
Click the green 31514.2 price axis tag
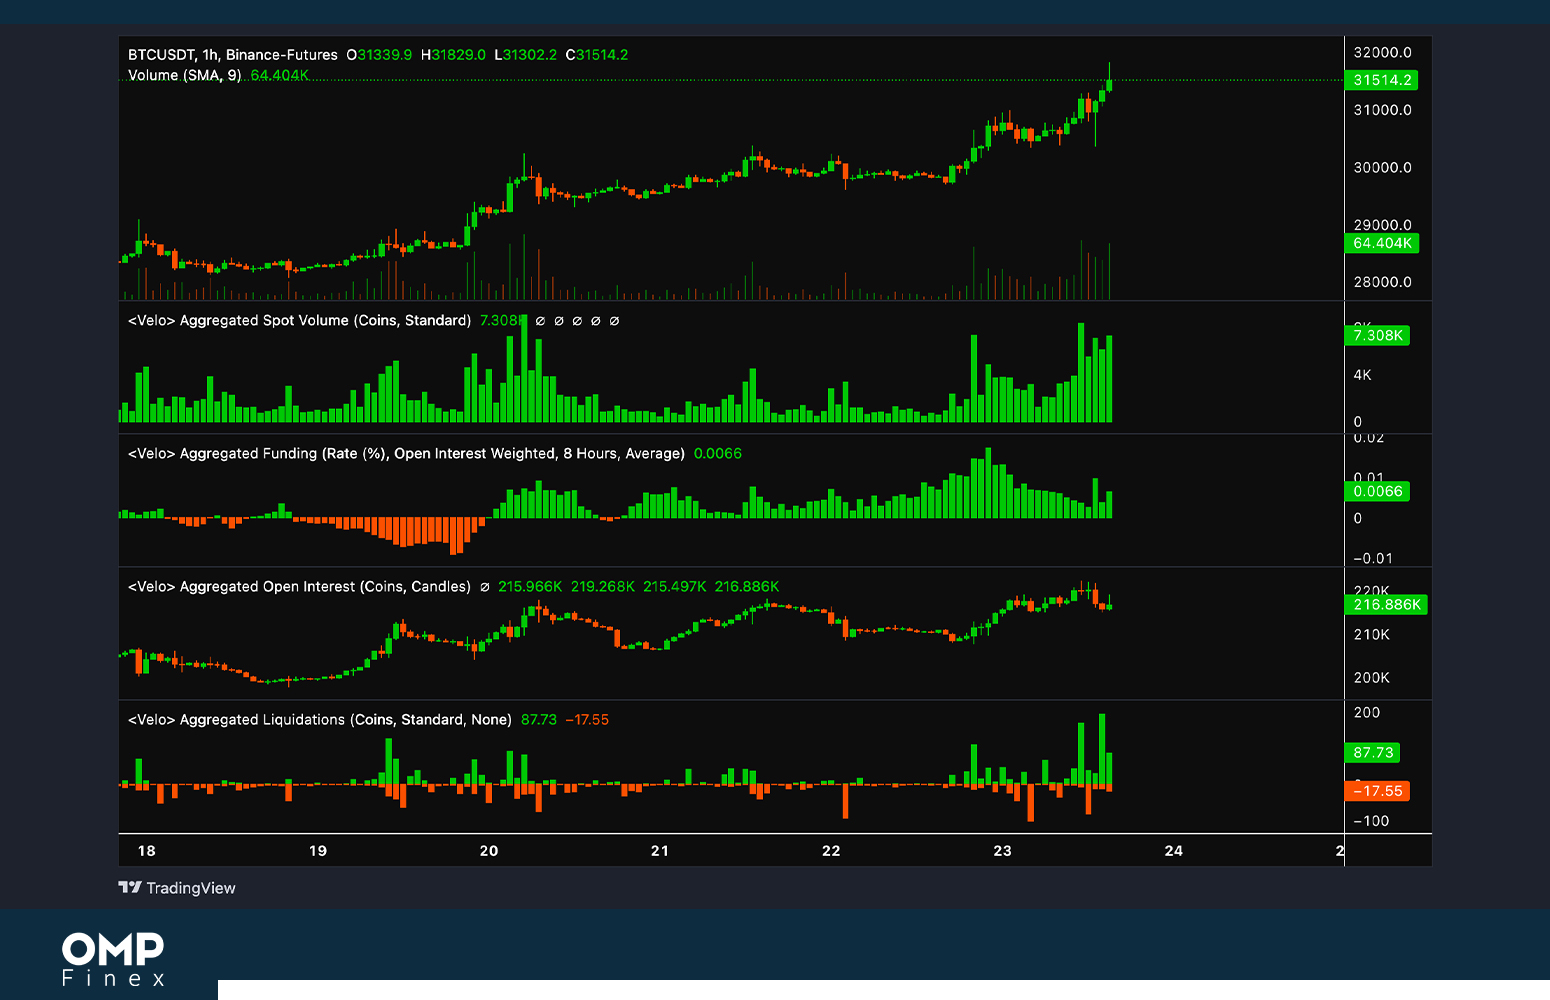pyautogui.click(x=1382, y=80)
